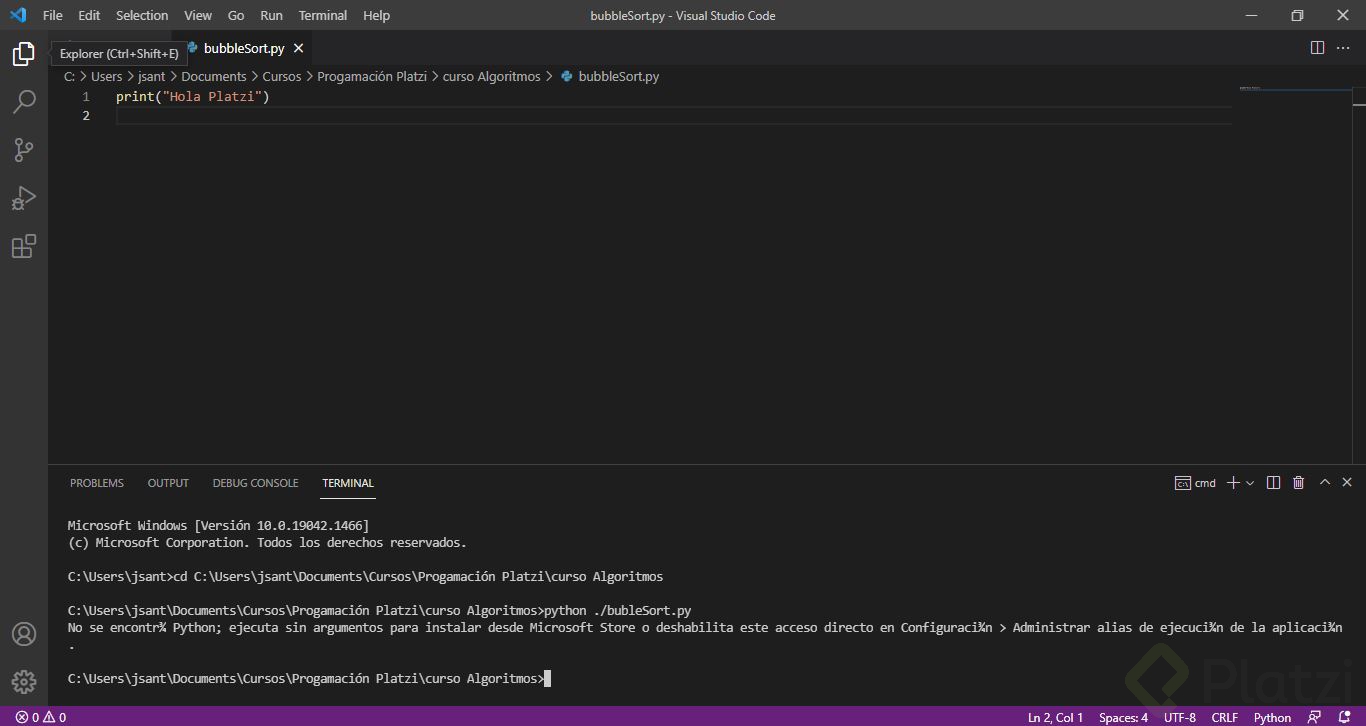The image size is (1366, 726).
Task: Expand the Cursos breadcrumb segment
Action: coord(282,76)
